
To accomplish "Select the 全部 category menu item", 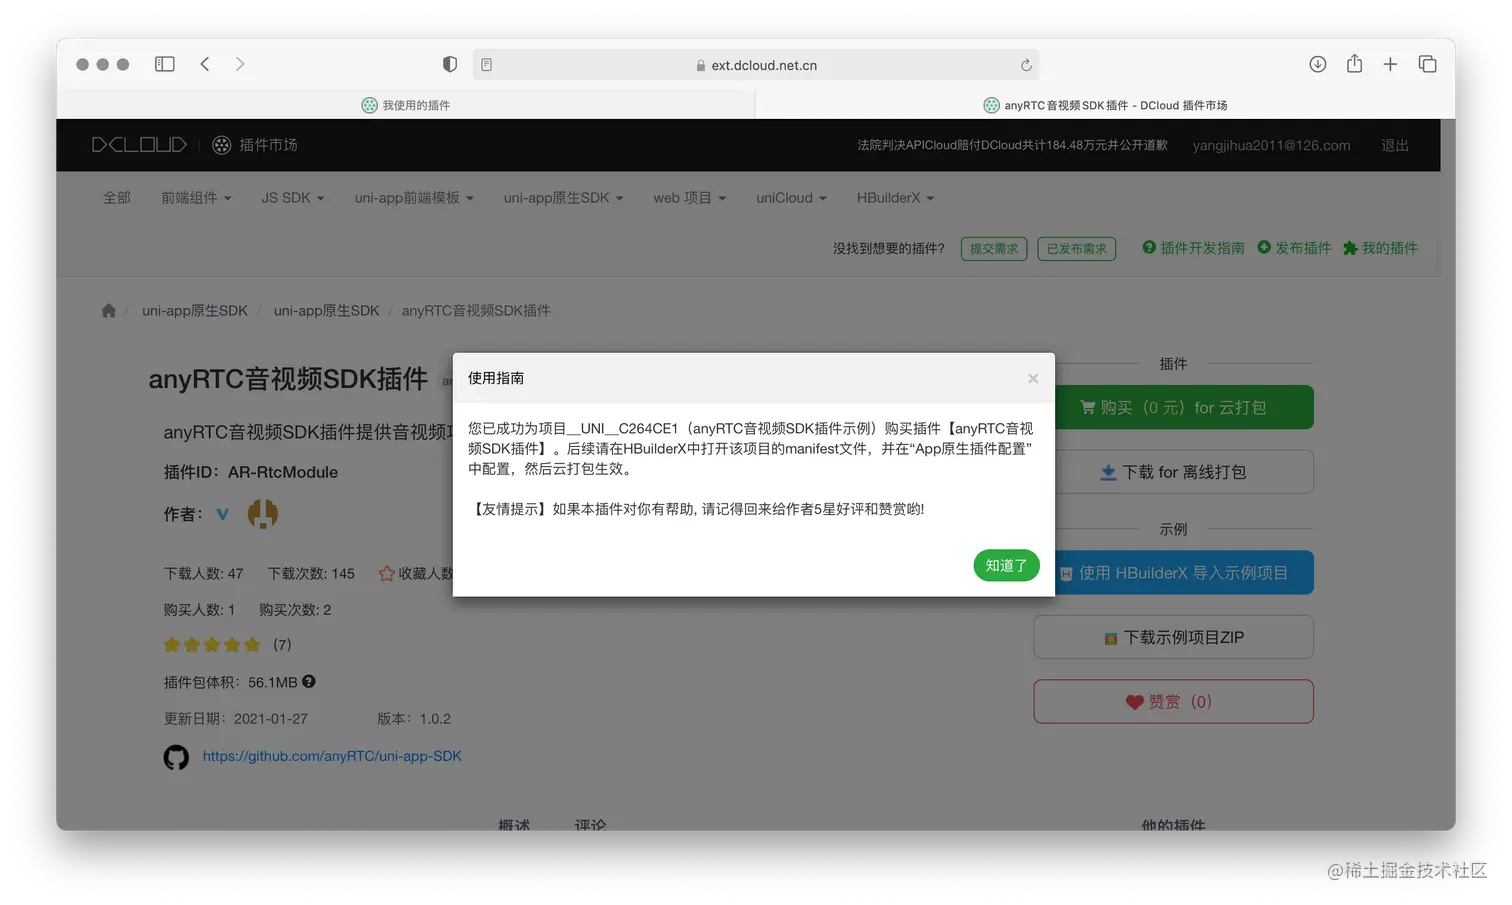I will click(117, 198).
